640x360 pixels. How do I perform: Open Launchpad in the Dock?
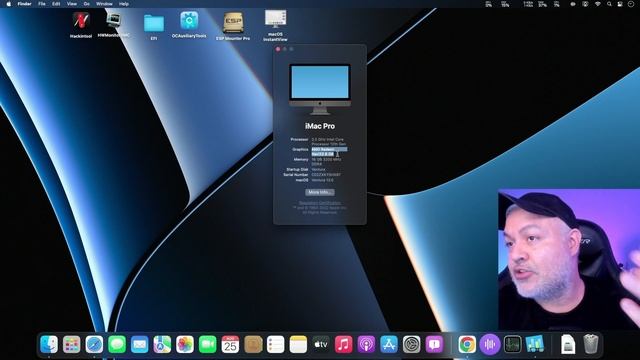click(x=71, y=344)
